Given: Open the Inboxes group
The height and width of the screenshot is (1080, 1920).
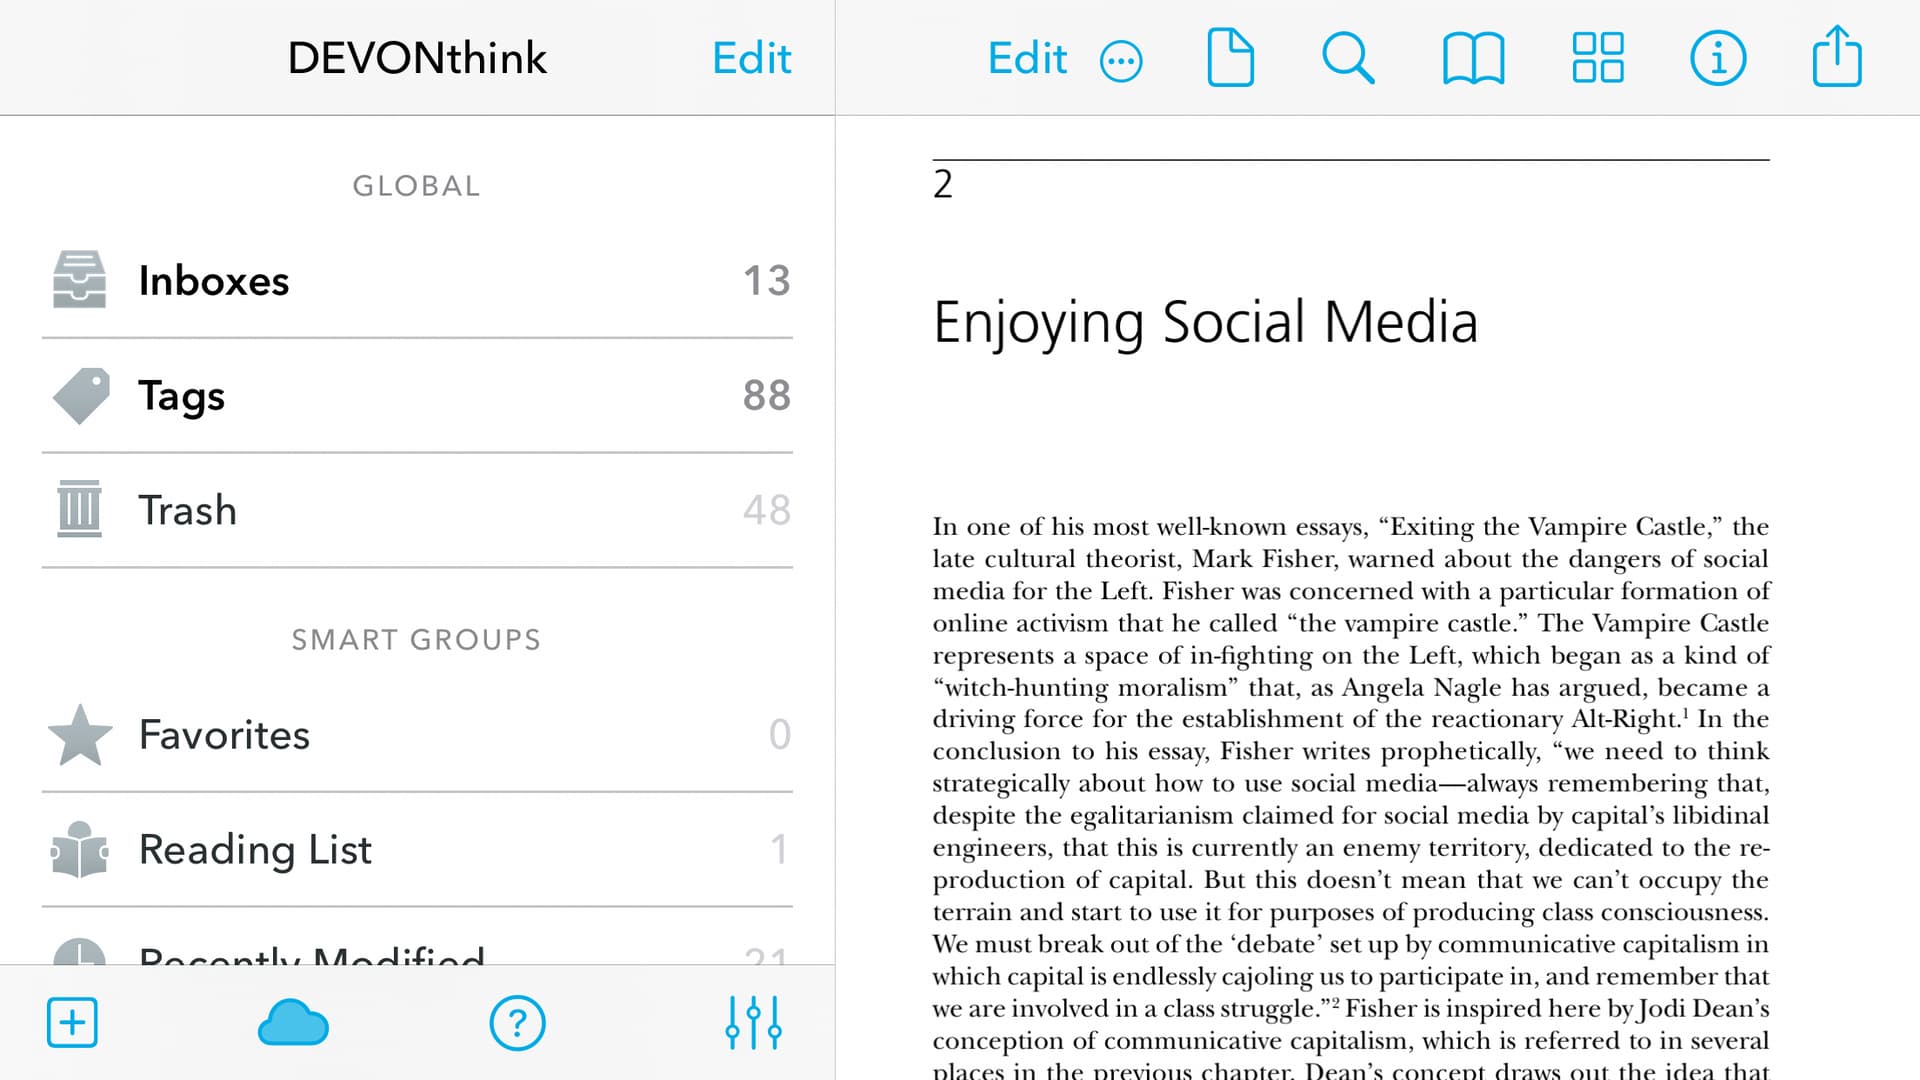Looking at the screenshot, I should click(417, 281).
